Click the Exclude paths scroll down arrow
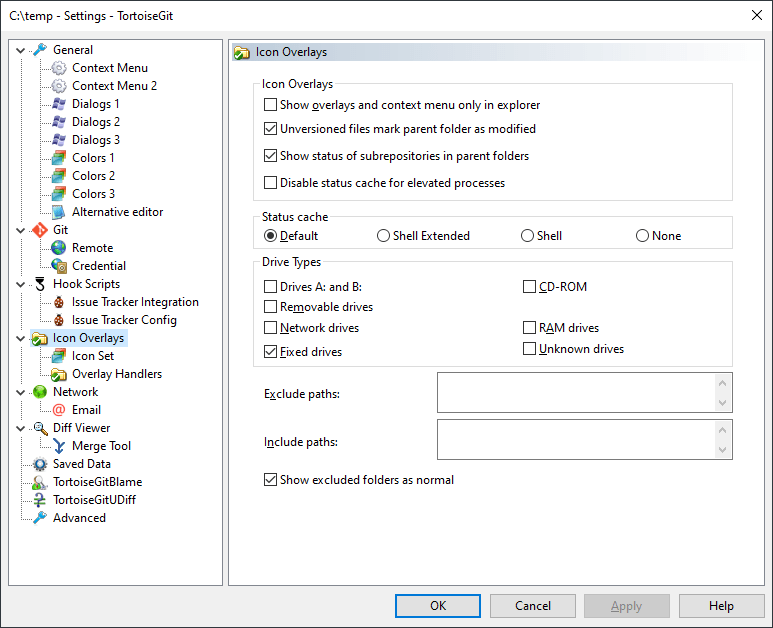 click(x=723, y=403)
